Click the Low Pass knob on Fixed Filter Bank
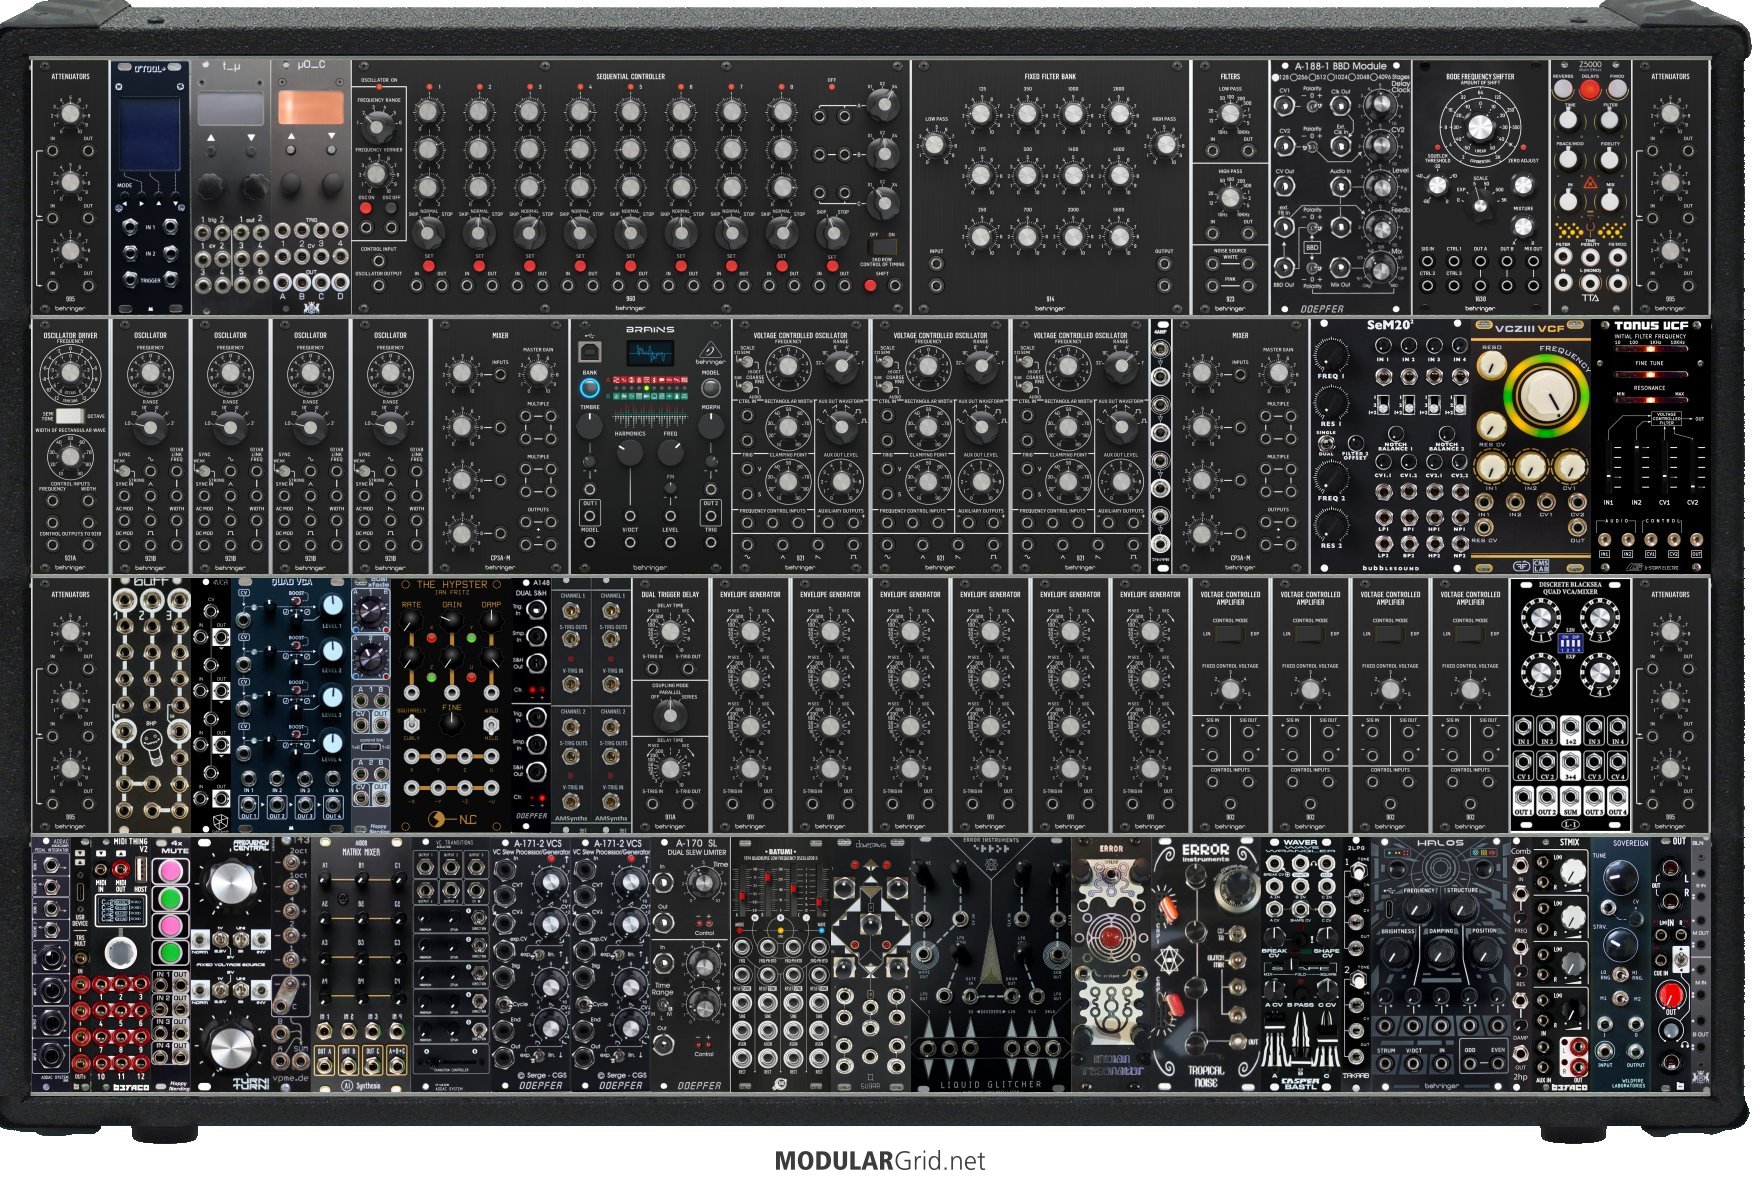Image resolution: width=1762 pixels, height=1182 pixels. [936, 145]
